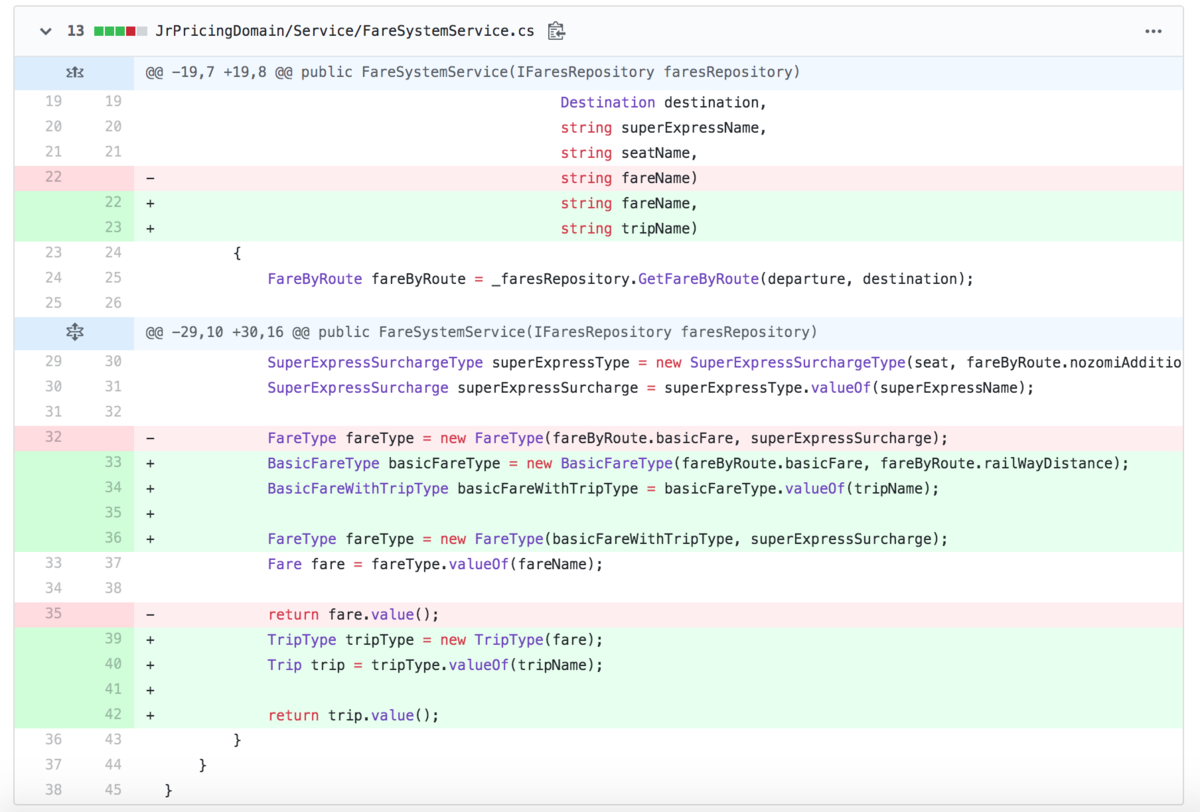Click the deleted line 'string fareName)'
The height and width of the screenshot is (812, 1200).
point(628,178)
